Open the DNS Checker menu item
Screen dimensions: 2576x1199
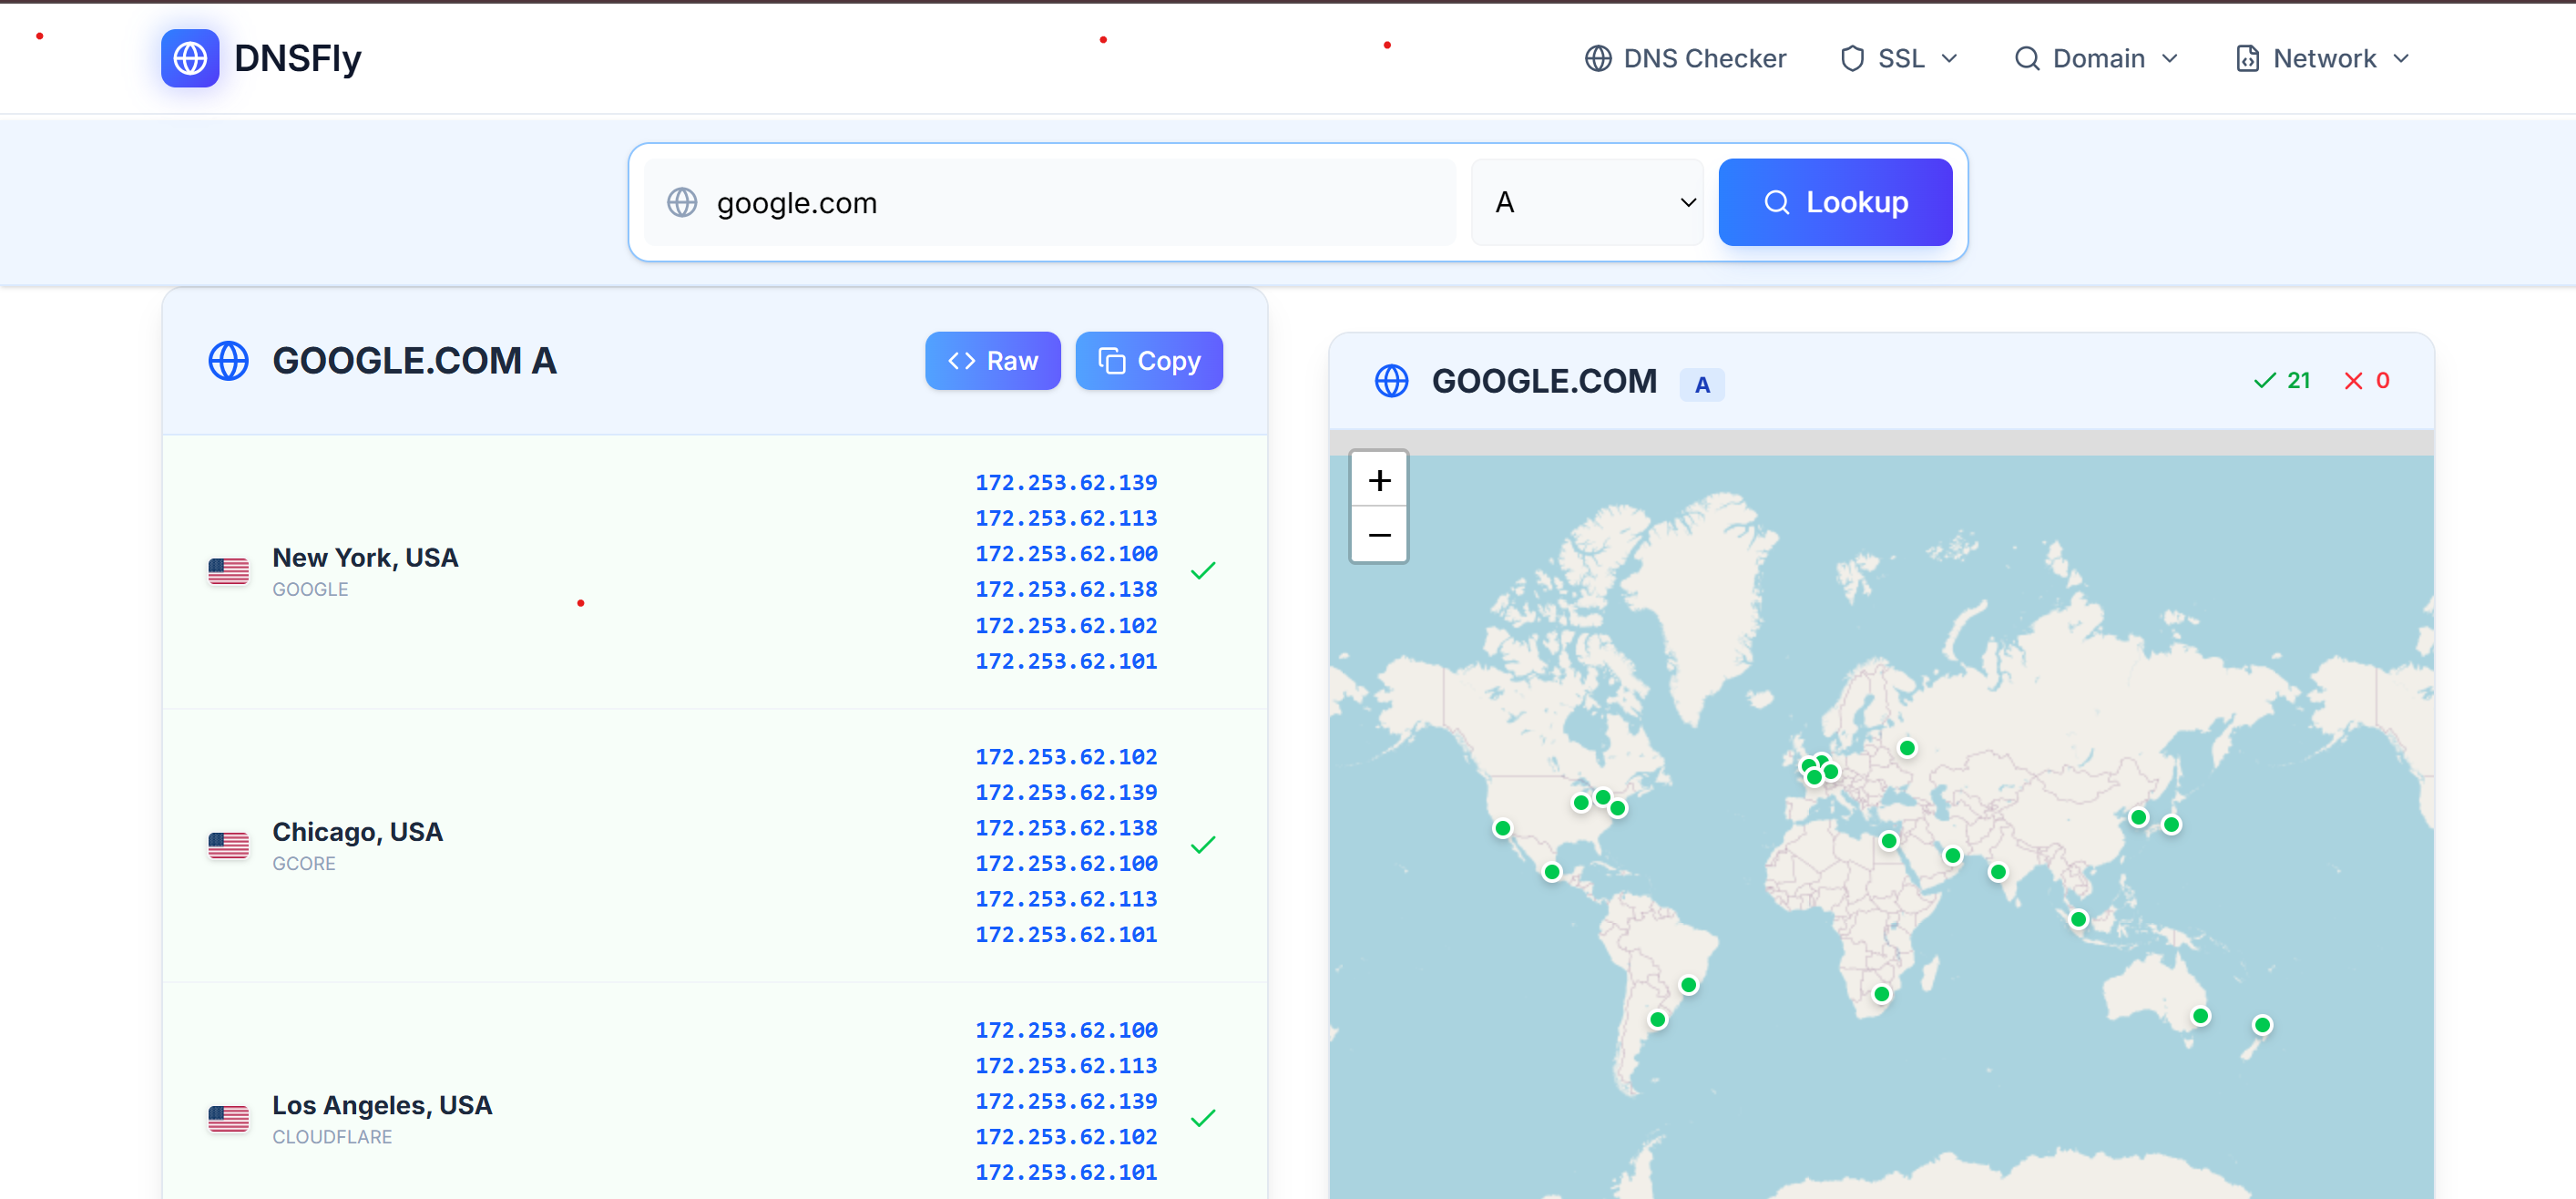(1685, 58)
